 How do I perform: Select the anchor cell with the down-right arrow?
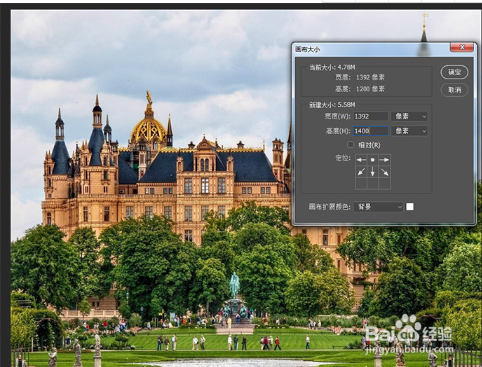point(384,172)
